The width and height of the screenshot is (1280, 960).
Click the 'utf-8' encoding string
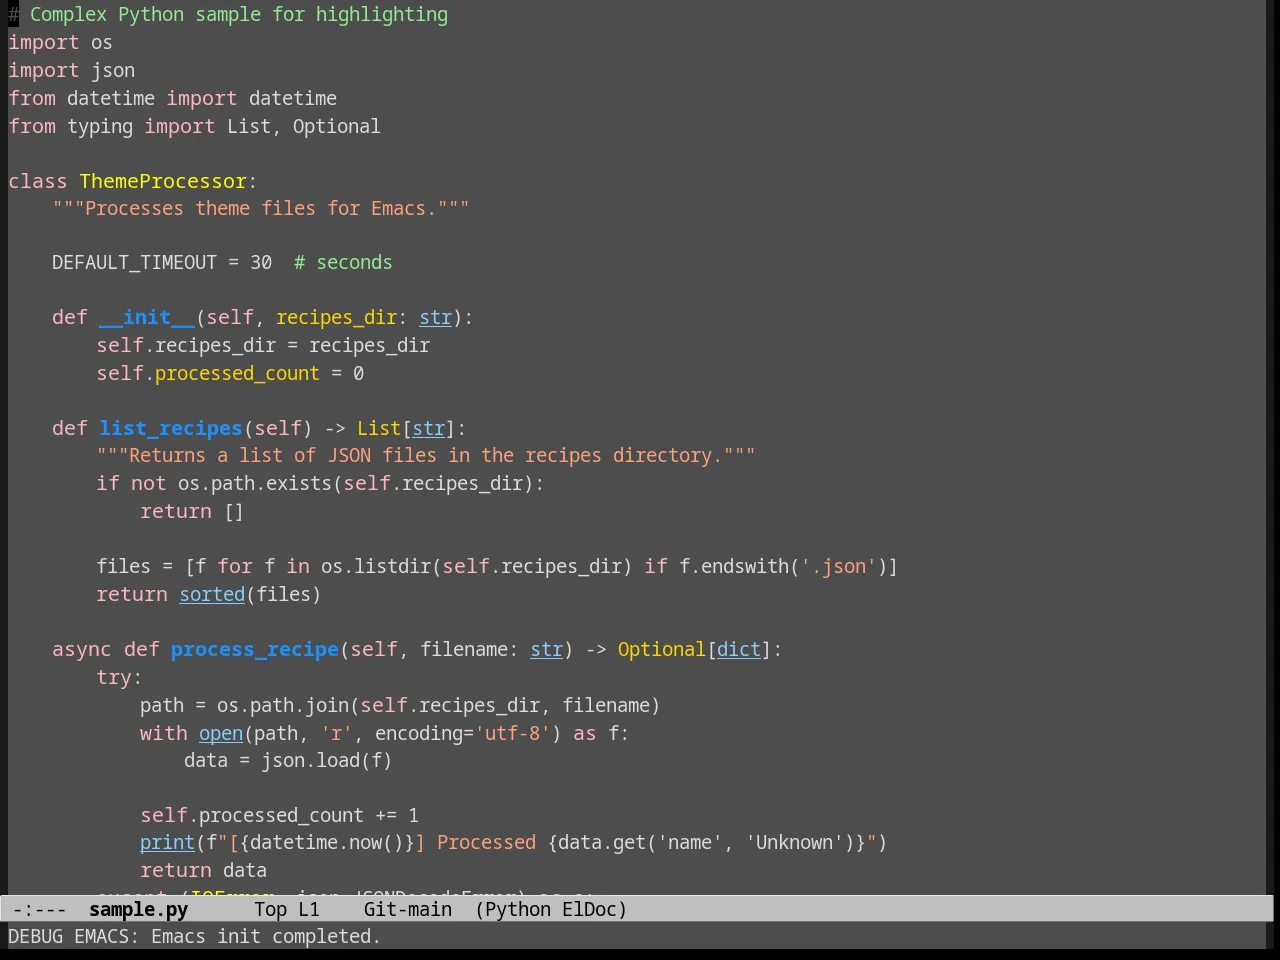coord(513,733)
